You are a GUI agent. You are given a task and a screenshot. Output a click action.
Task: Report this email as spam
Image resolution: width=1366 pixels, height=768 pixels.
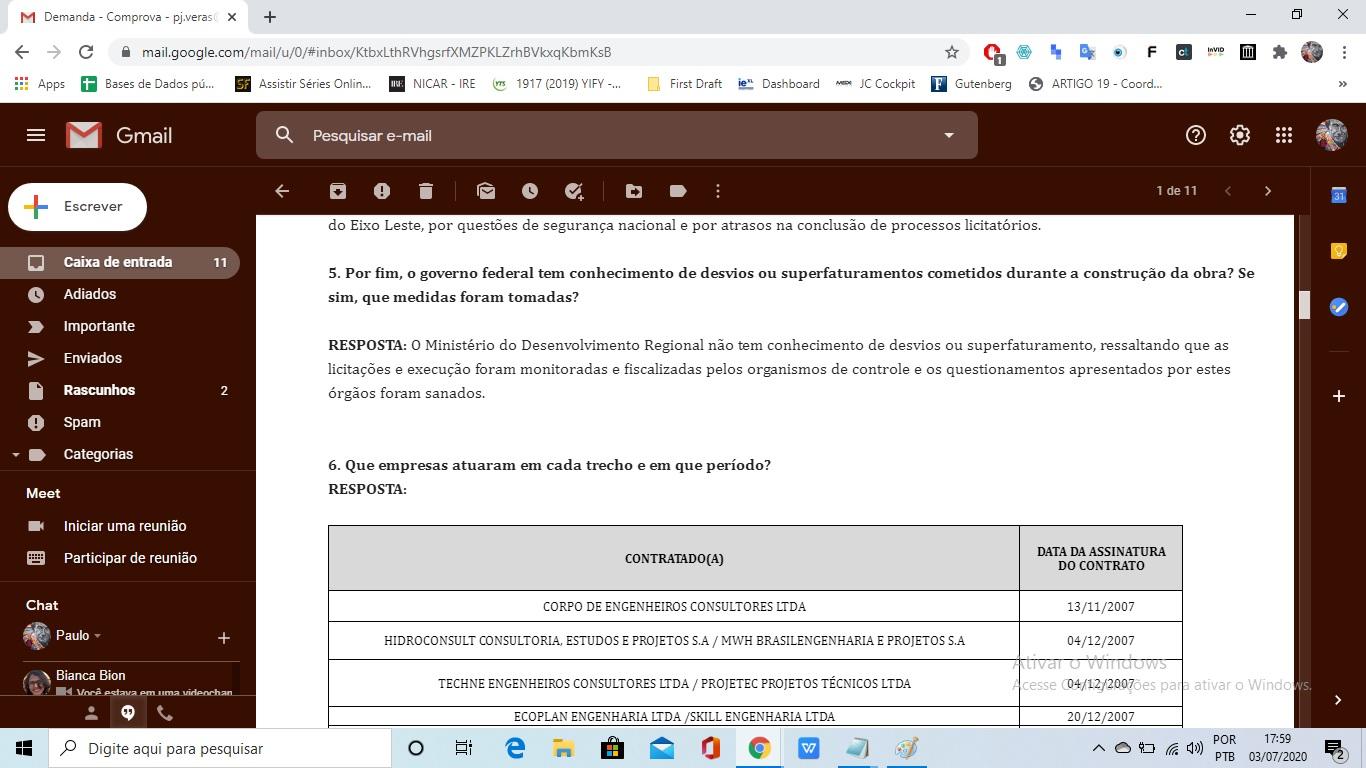pos(382,191)
